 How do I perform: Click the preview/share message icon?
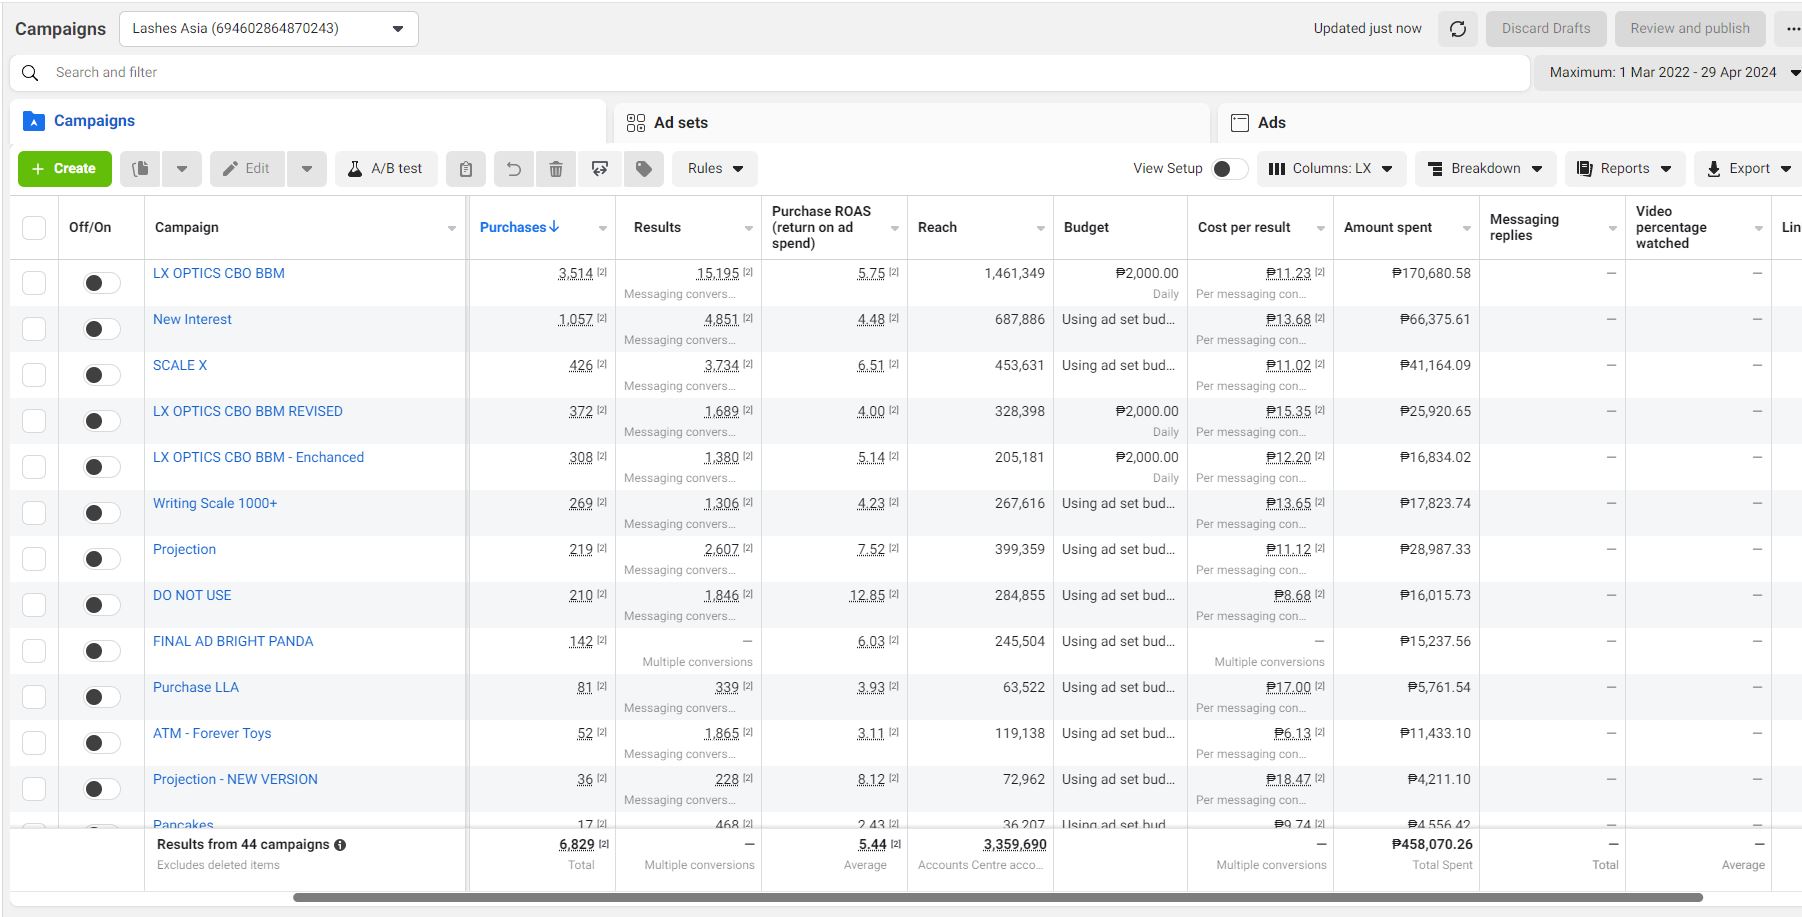[x=600, y=169]
